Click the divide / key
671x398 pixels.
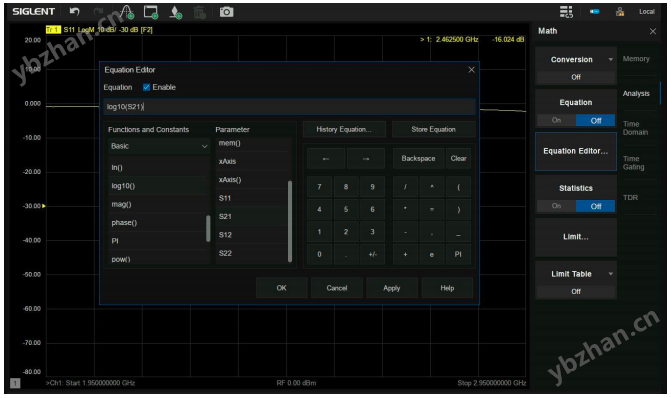point(405,187)
